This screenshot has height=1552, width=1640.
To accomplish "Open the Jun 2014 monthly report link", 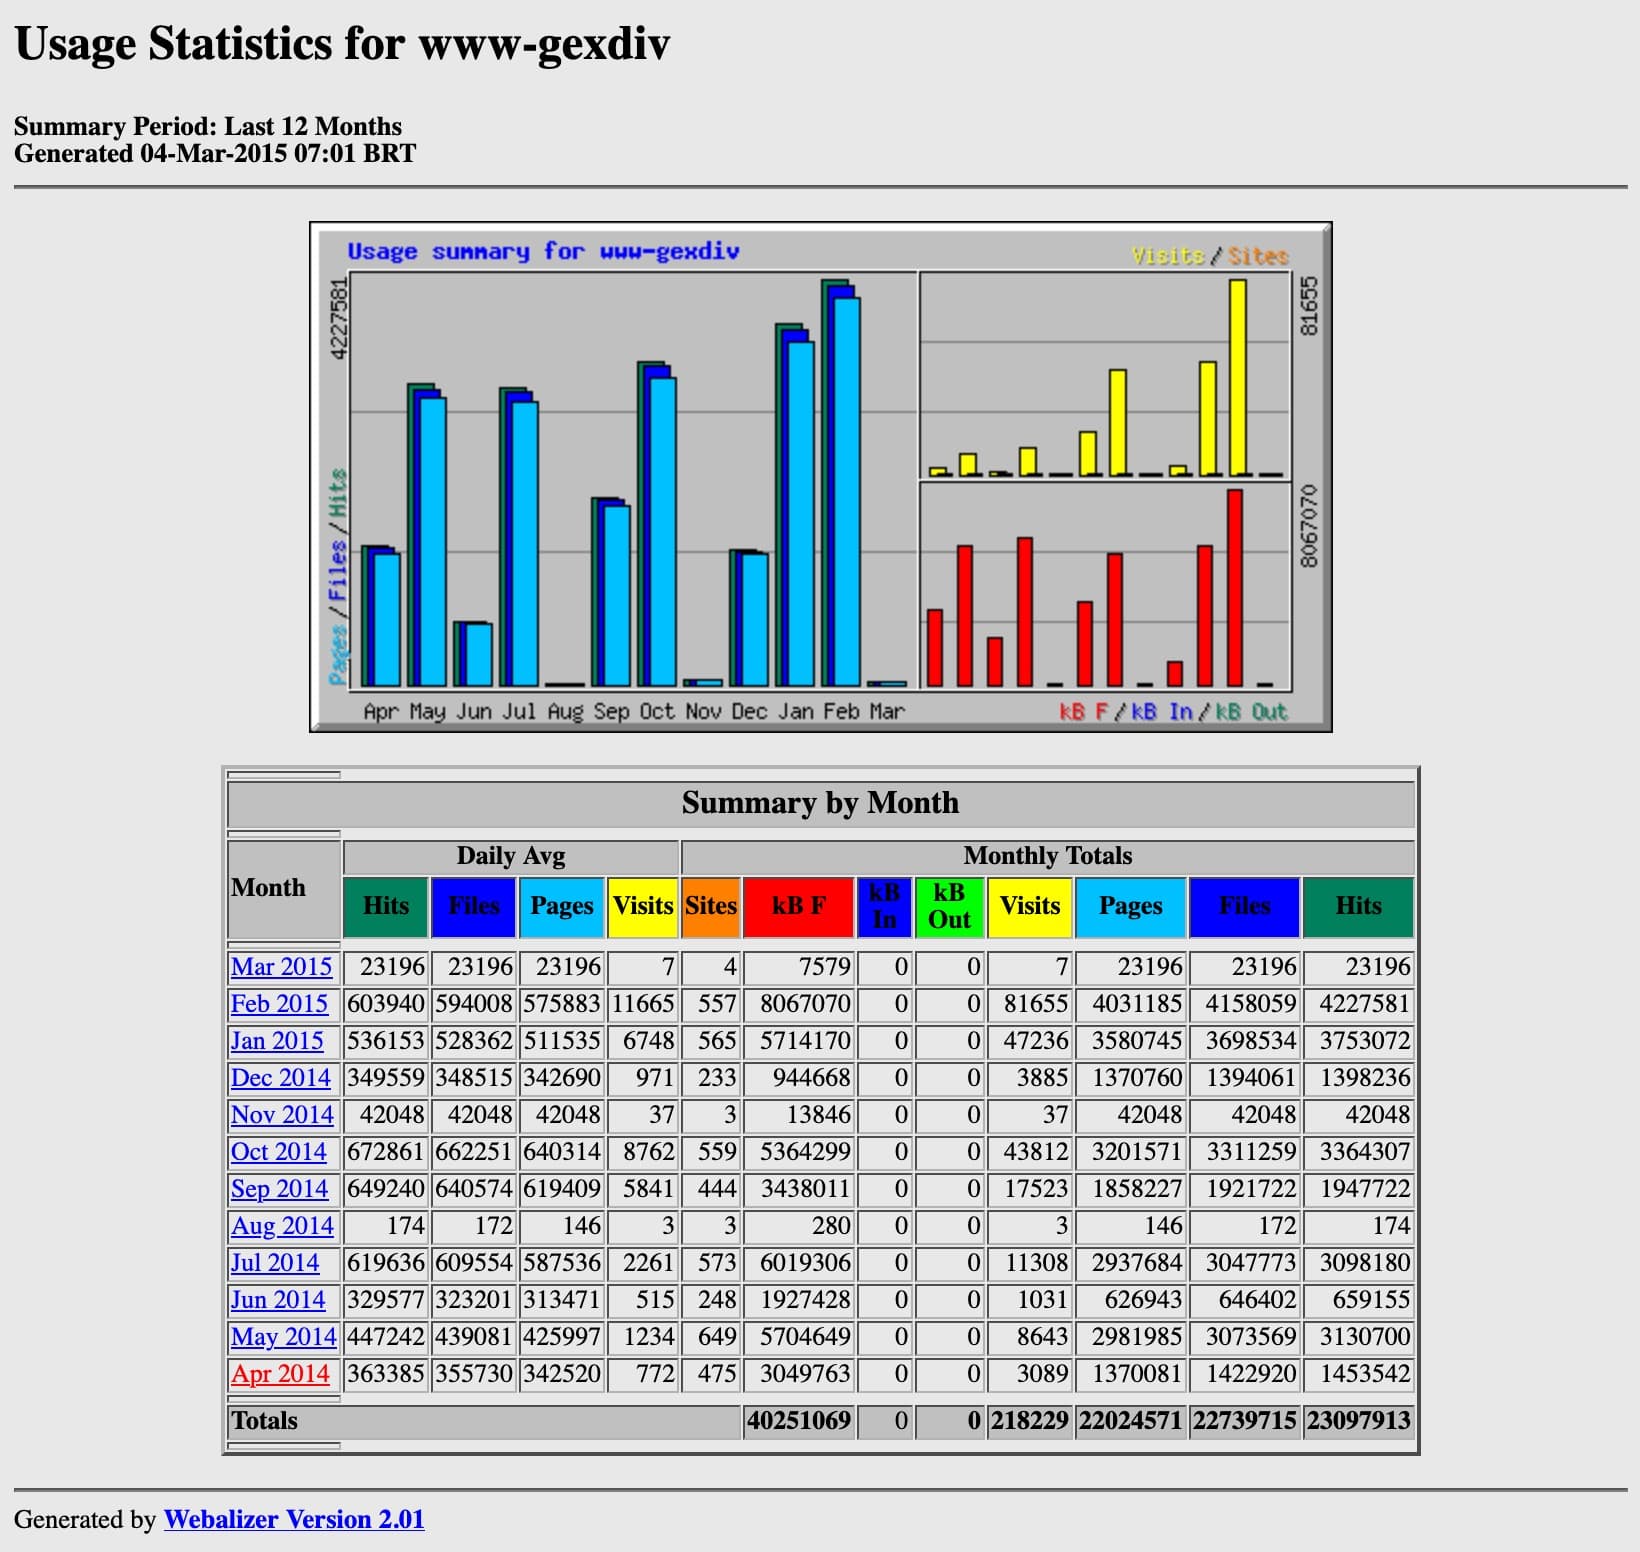I will tap(278, 1300).
